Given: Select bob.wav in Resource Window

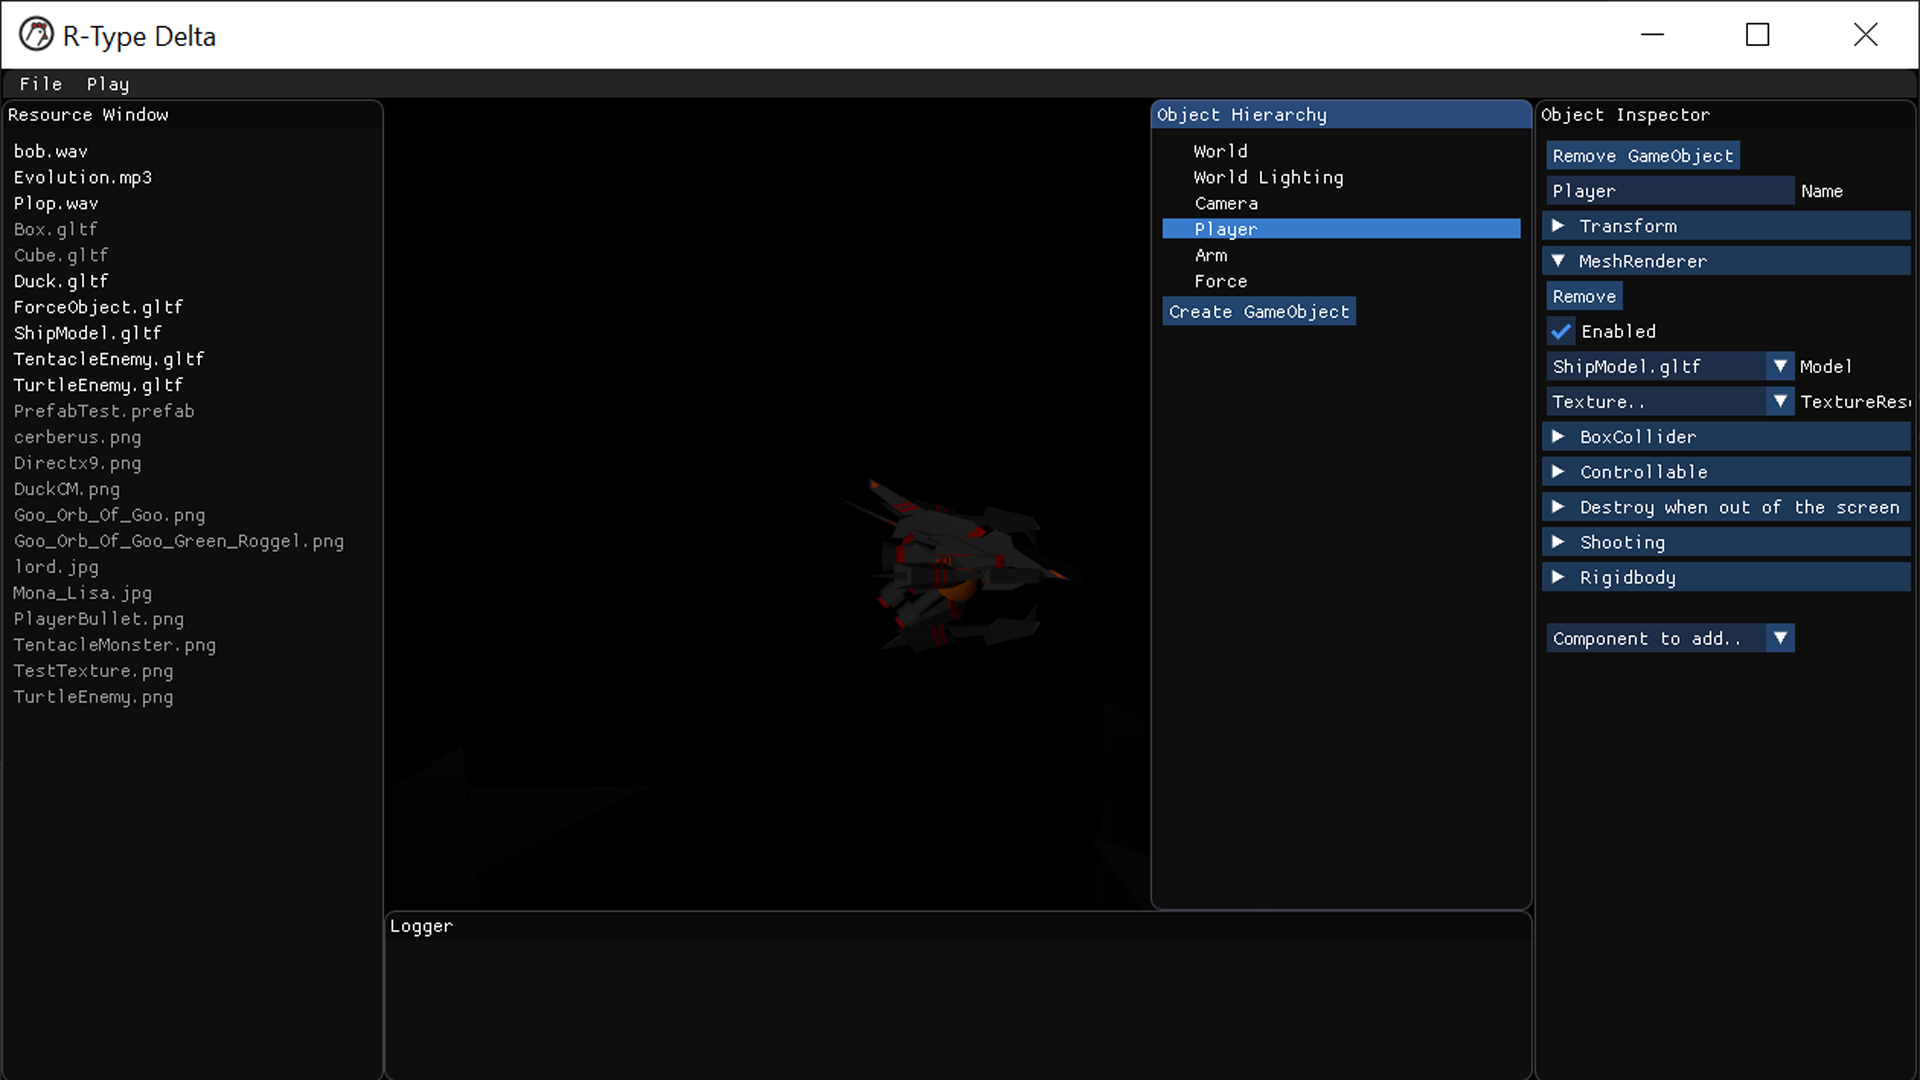Looking at the screenshot, I should (x=51, y=151).
